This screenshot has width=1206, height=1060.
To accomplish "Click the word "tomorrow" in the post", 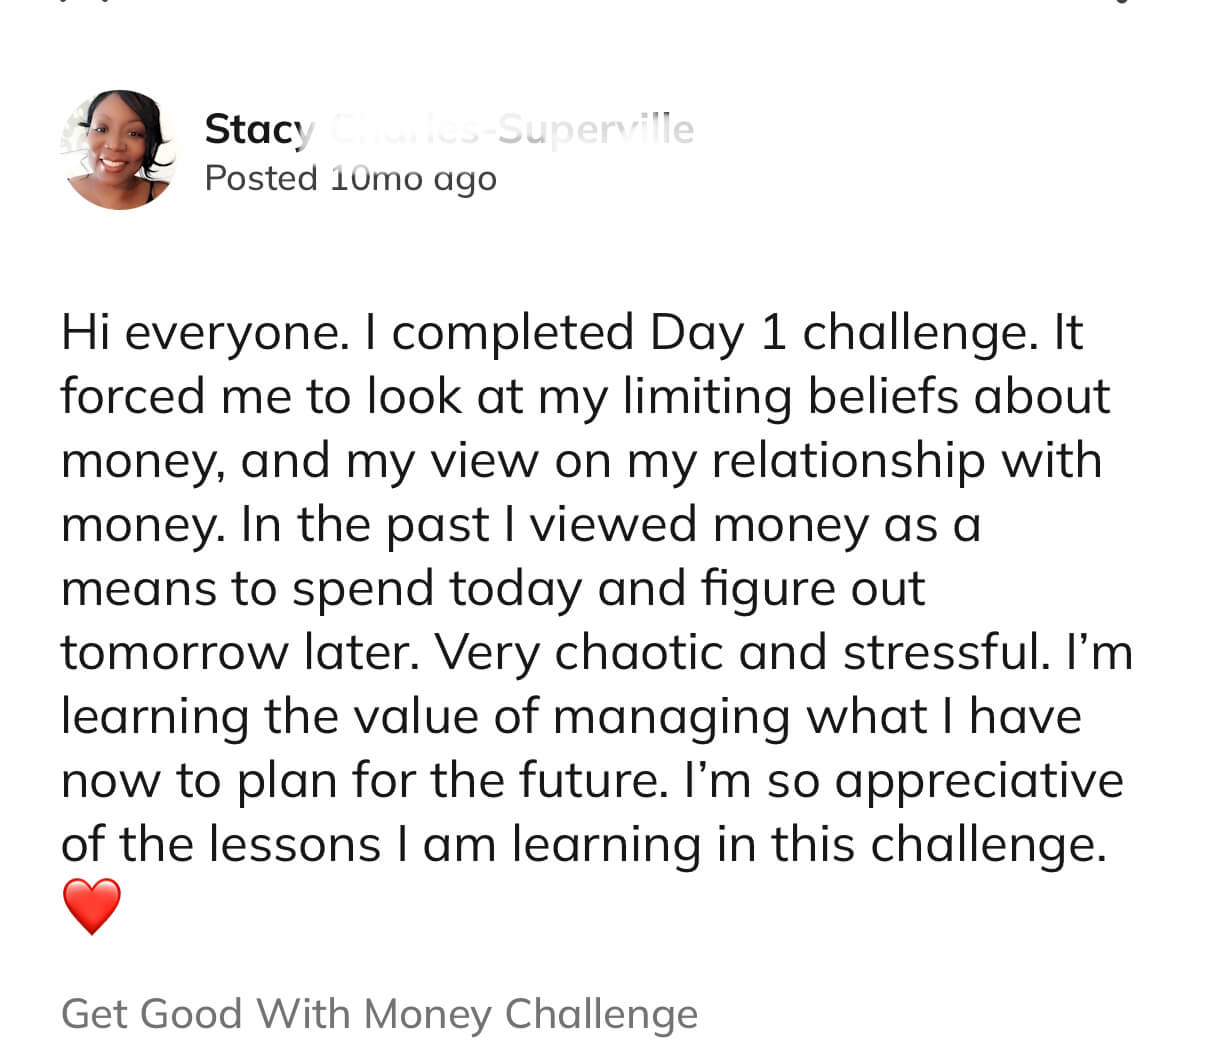I will 175,654.
